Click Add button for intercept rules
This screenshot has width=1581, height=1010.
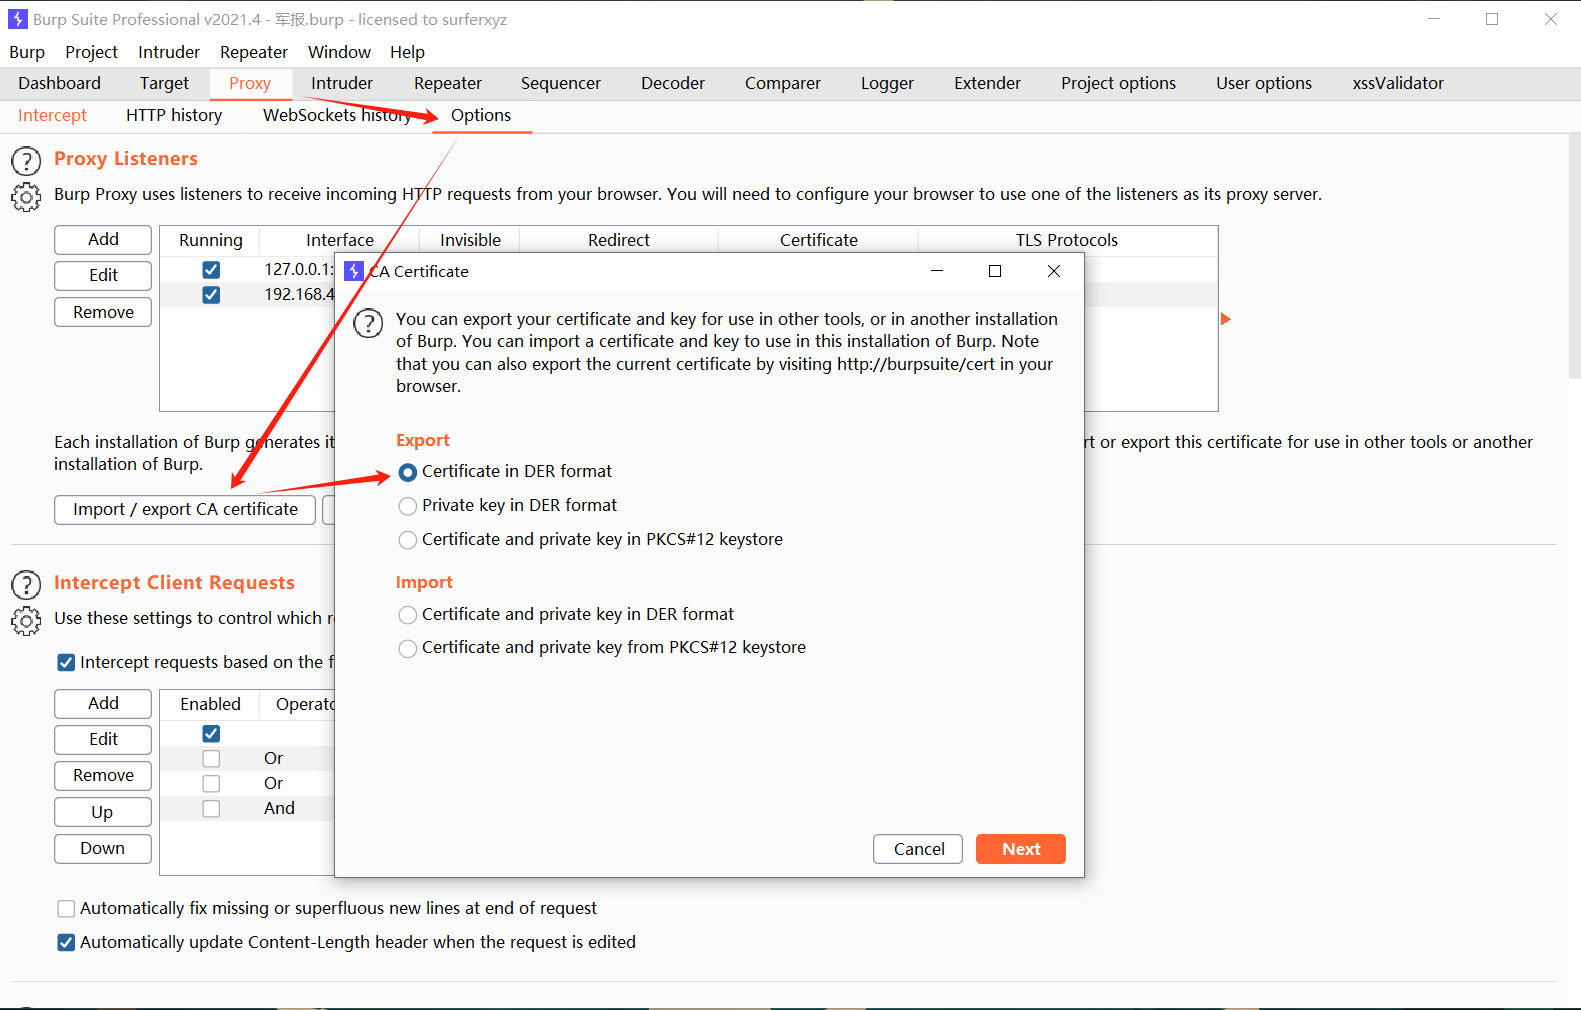click(x=103, y=703)
